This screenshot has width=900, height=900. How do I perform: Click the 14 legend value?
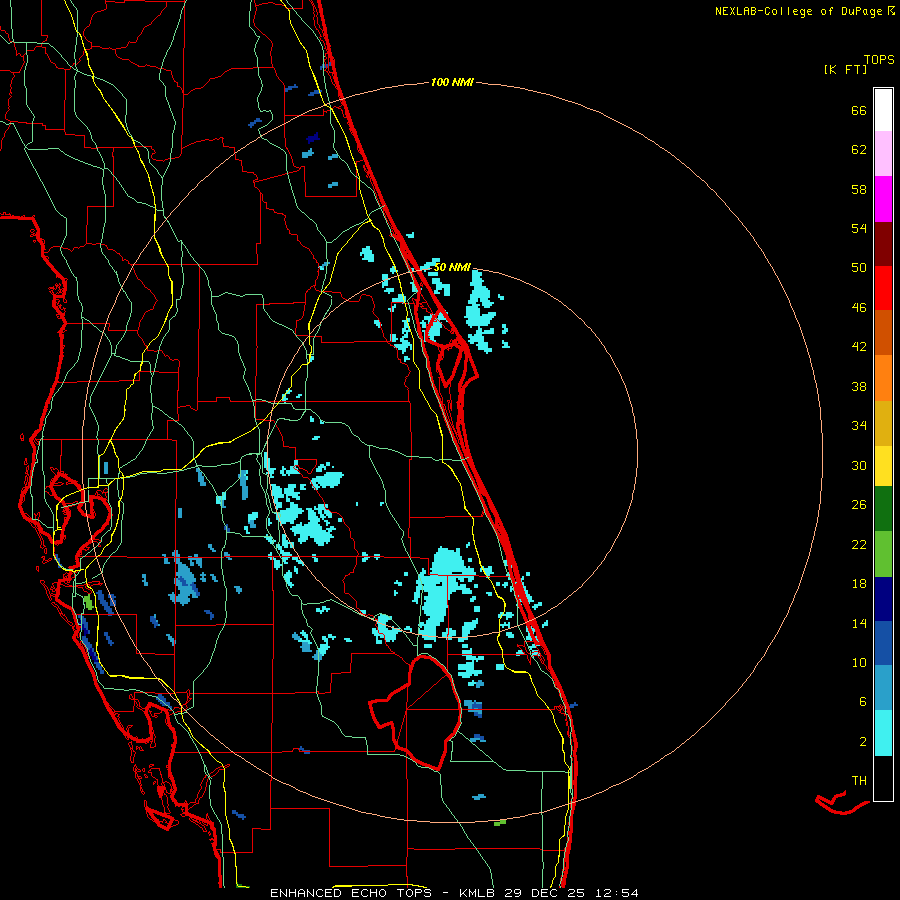click(x=859, y=623)
